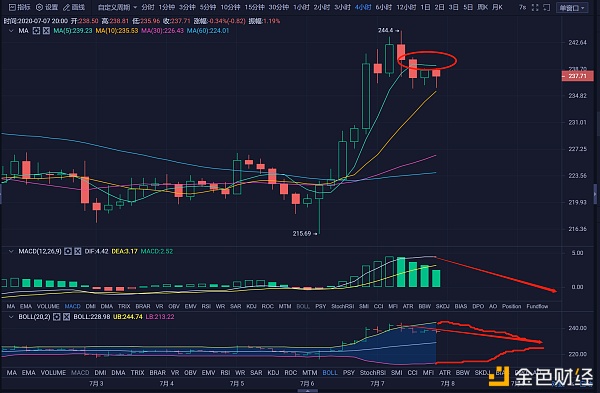This screenshot has height=393, width=600.
Task: Click the bottom-center panel expand arrow
Action: 307,391
